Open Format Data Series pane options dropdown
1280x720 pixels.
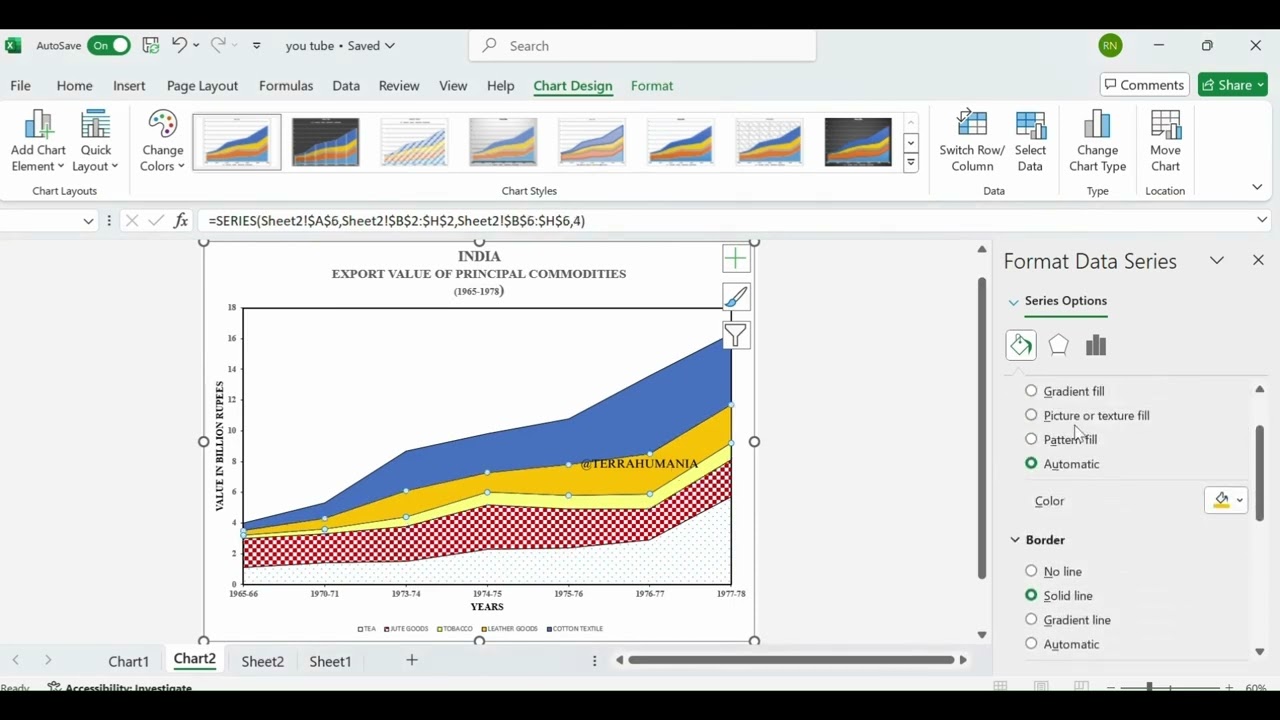coord(1217,260)
